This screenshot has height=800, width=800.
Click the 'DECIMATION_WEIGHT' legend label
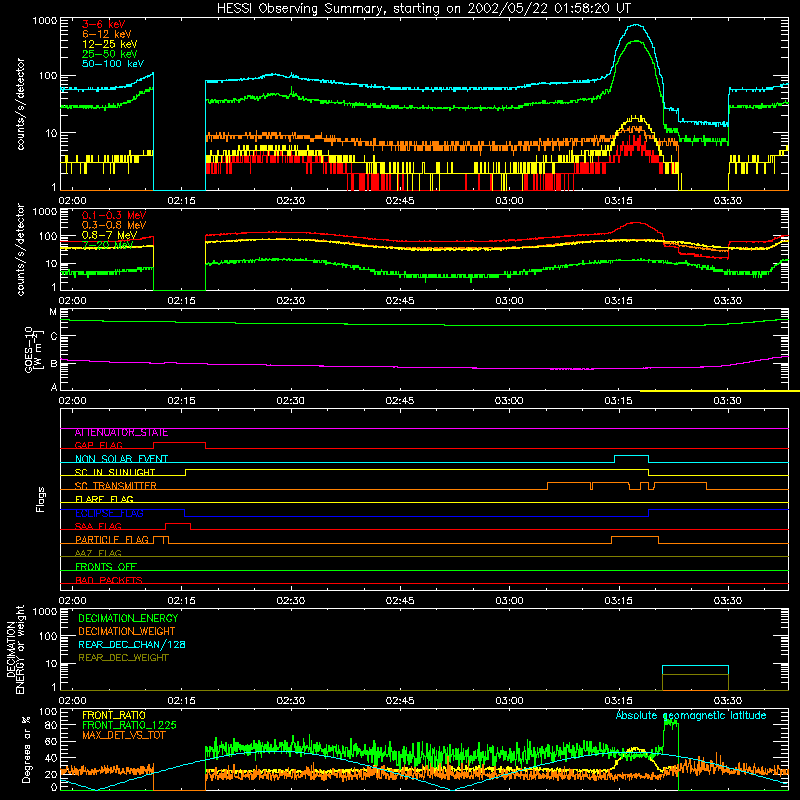tap(127, 631)
